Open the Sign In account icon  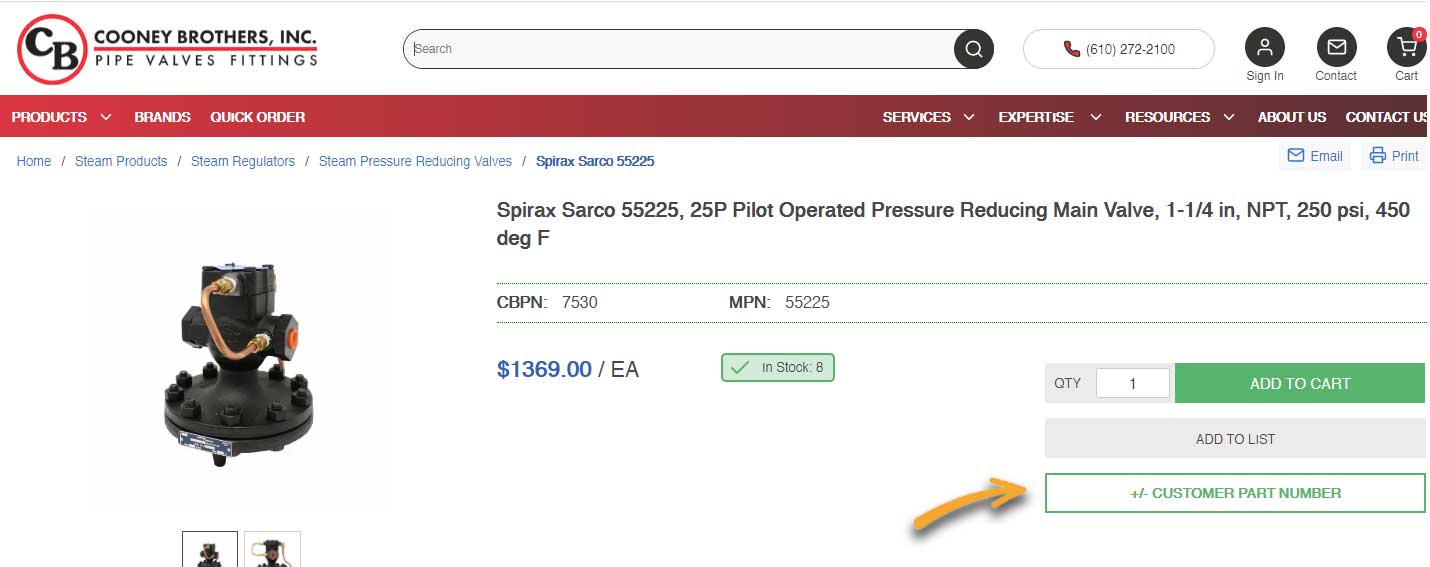click(1264, 47)
